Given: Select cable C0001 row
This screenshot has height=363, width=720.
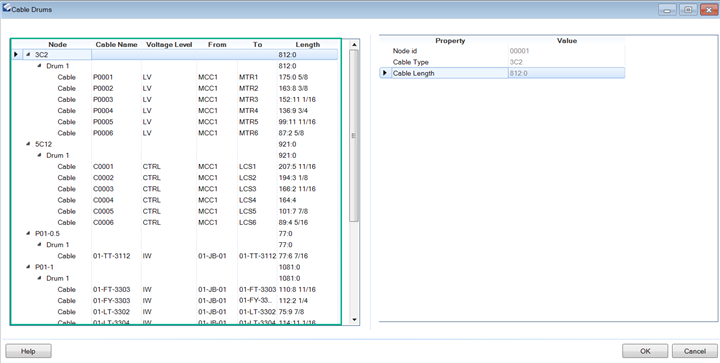Looking at the screenshot, I should tap(180, 167).
